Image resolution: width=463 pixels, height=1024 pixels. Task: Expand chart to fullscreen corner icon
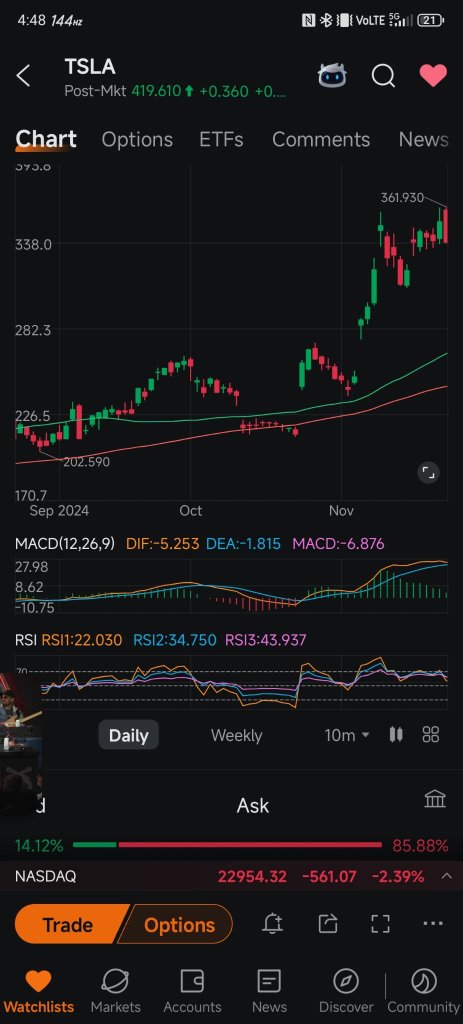(428, 473)
